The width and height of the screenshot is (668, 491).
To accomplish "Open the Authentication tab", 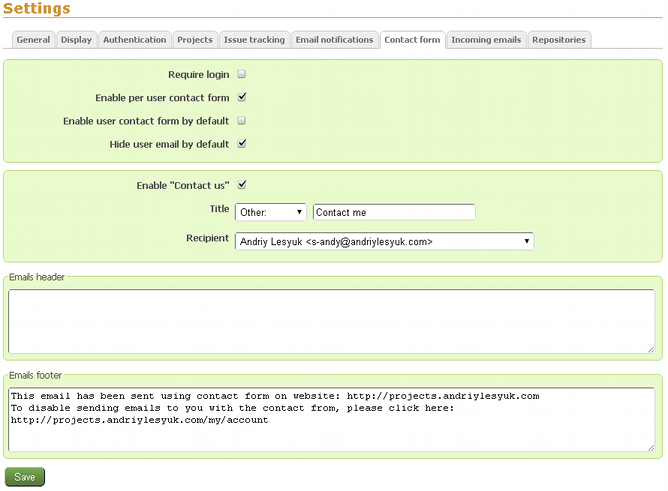I will (x=134, y=40).
